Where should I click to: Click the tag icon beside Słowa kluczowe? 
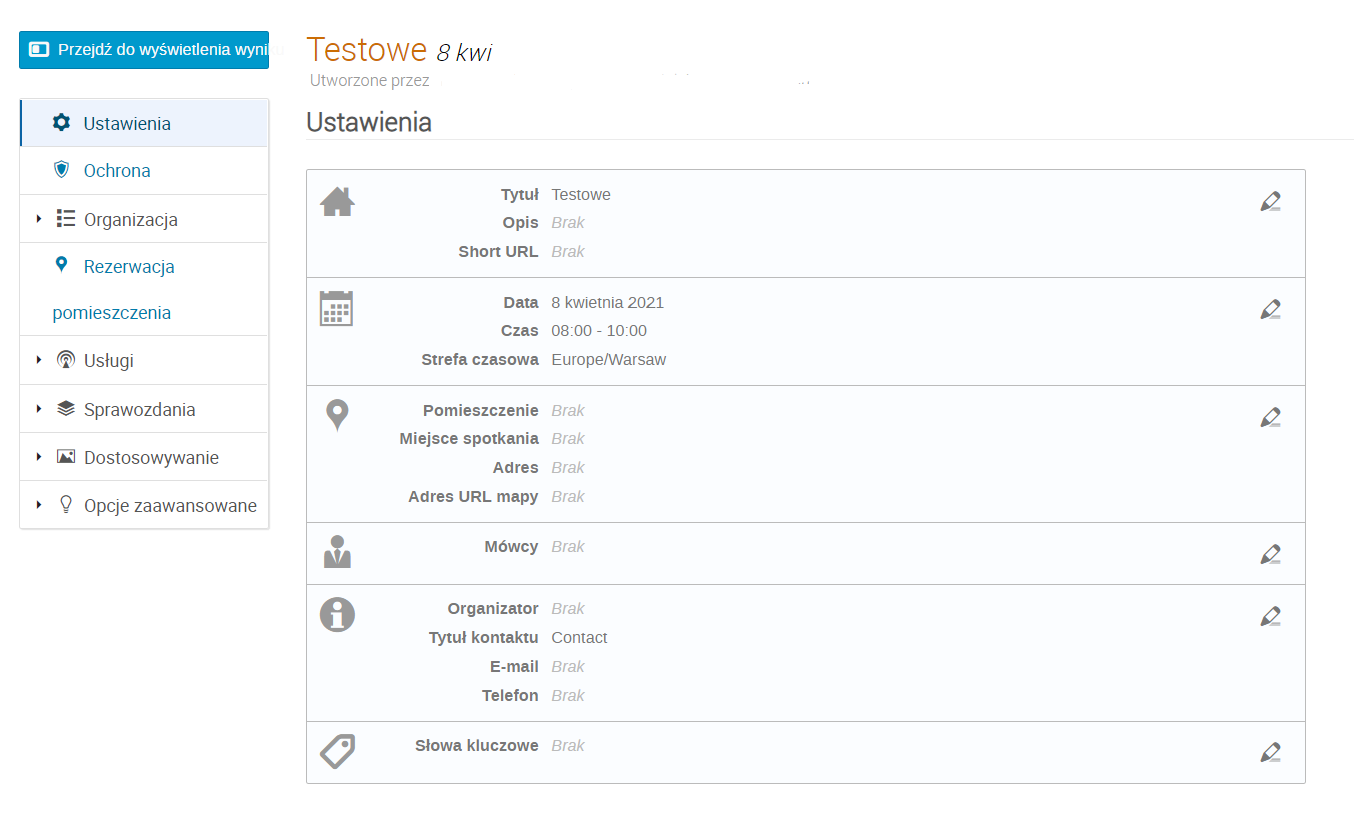[338, 750]
